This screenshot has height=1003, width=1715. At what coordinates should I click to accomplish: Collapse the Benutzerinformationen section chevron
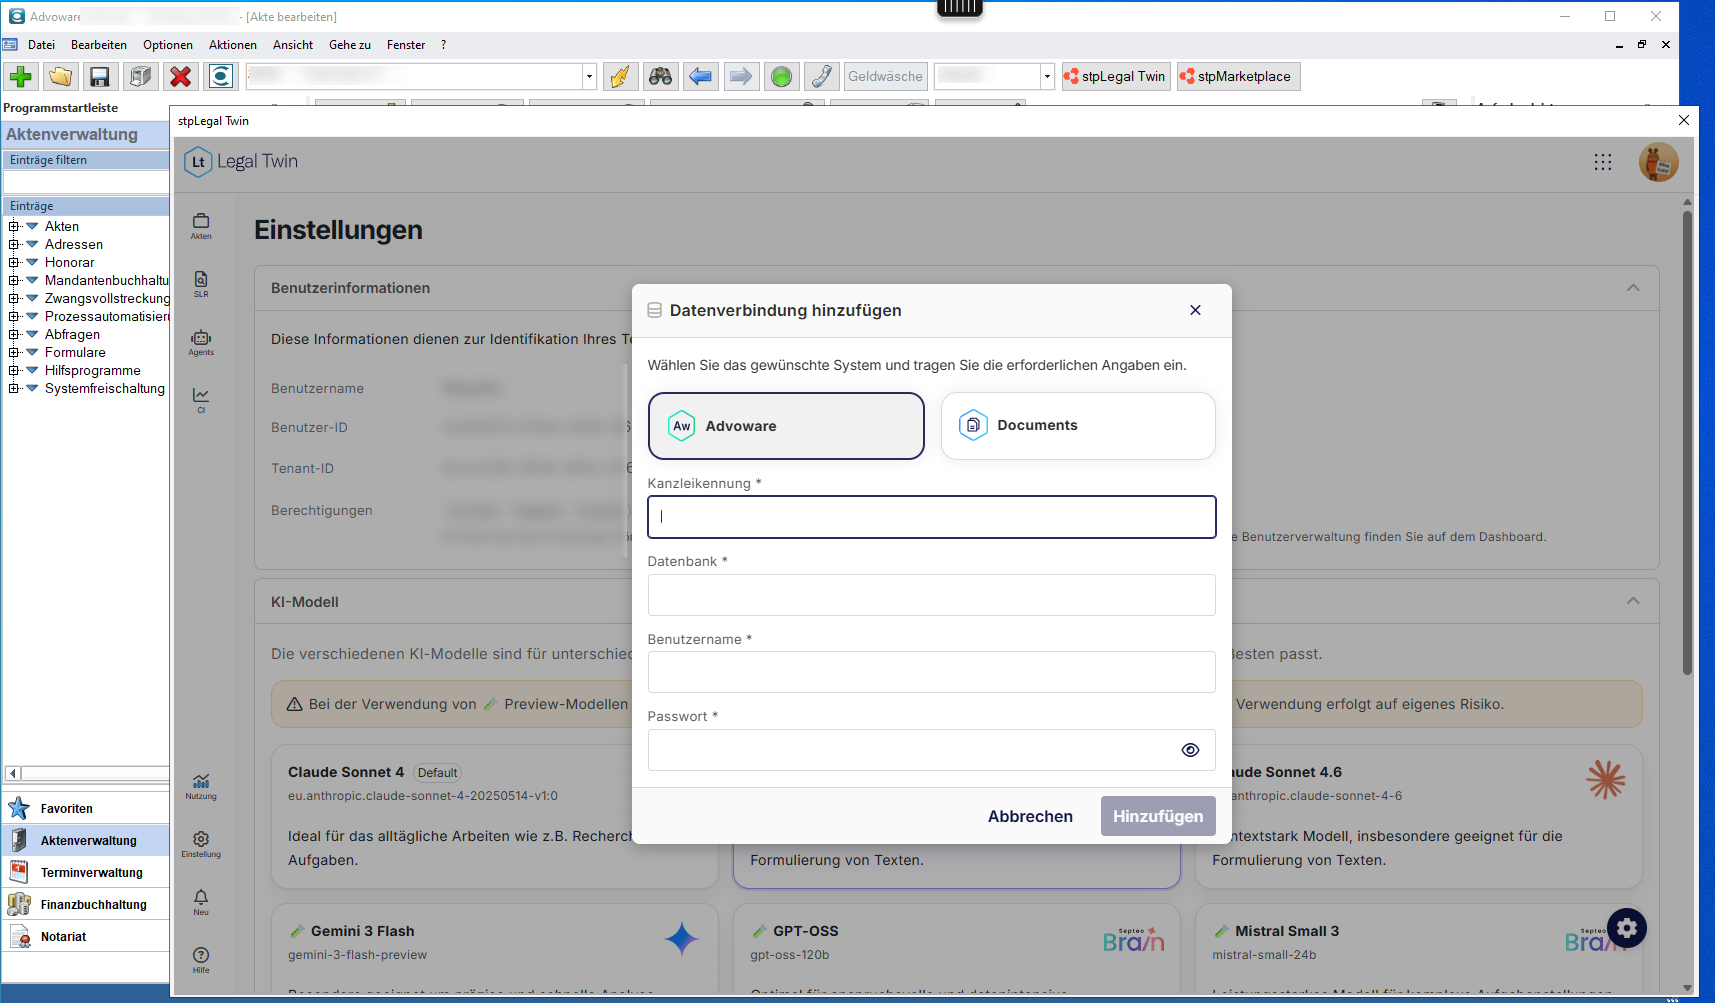[x=1633, y=288]
